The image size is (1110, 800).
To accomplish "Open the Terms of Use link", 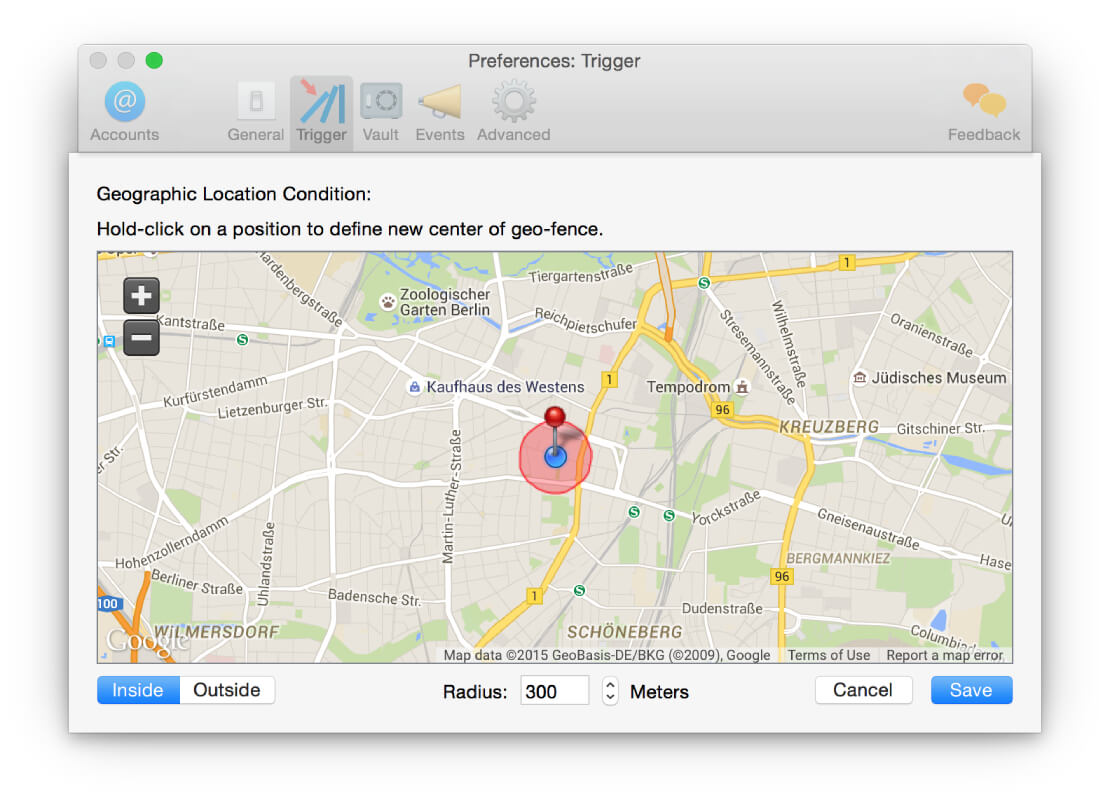I will [x=828, y=656].
